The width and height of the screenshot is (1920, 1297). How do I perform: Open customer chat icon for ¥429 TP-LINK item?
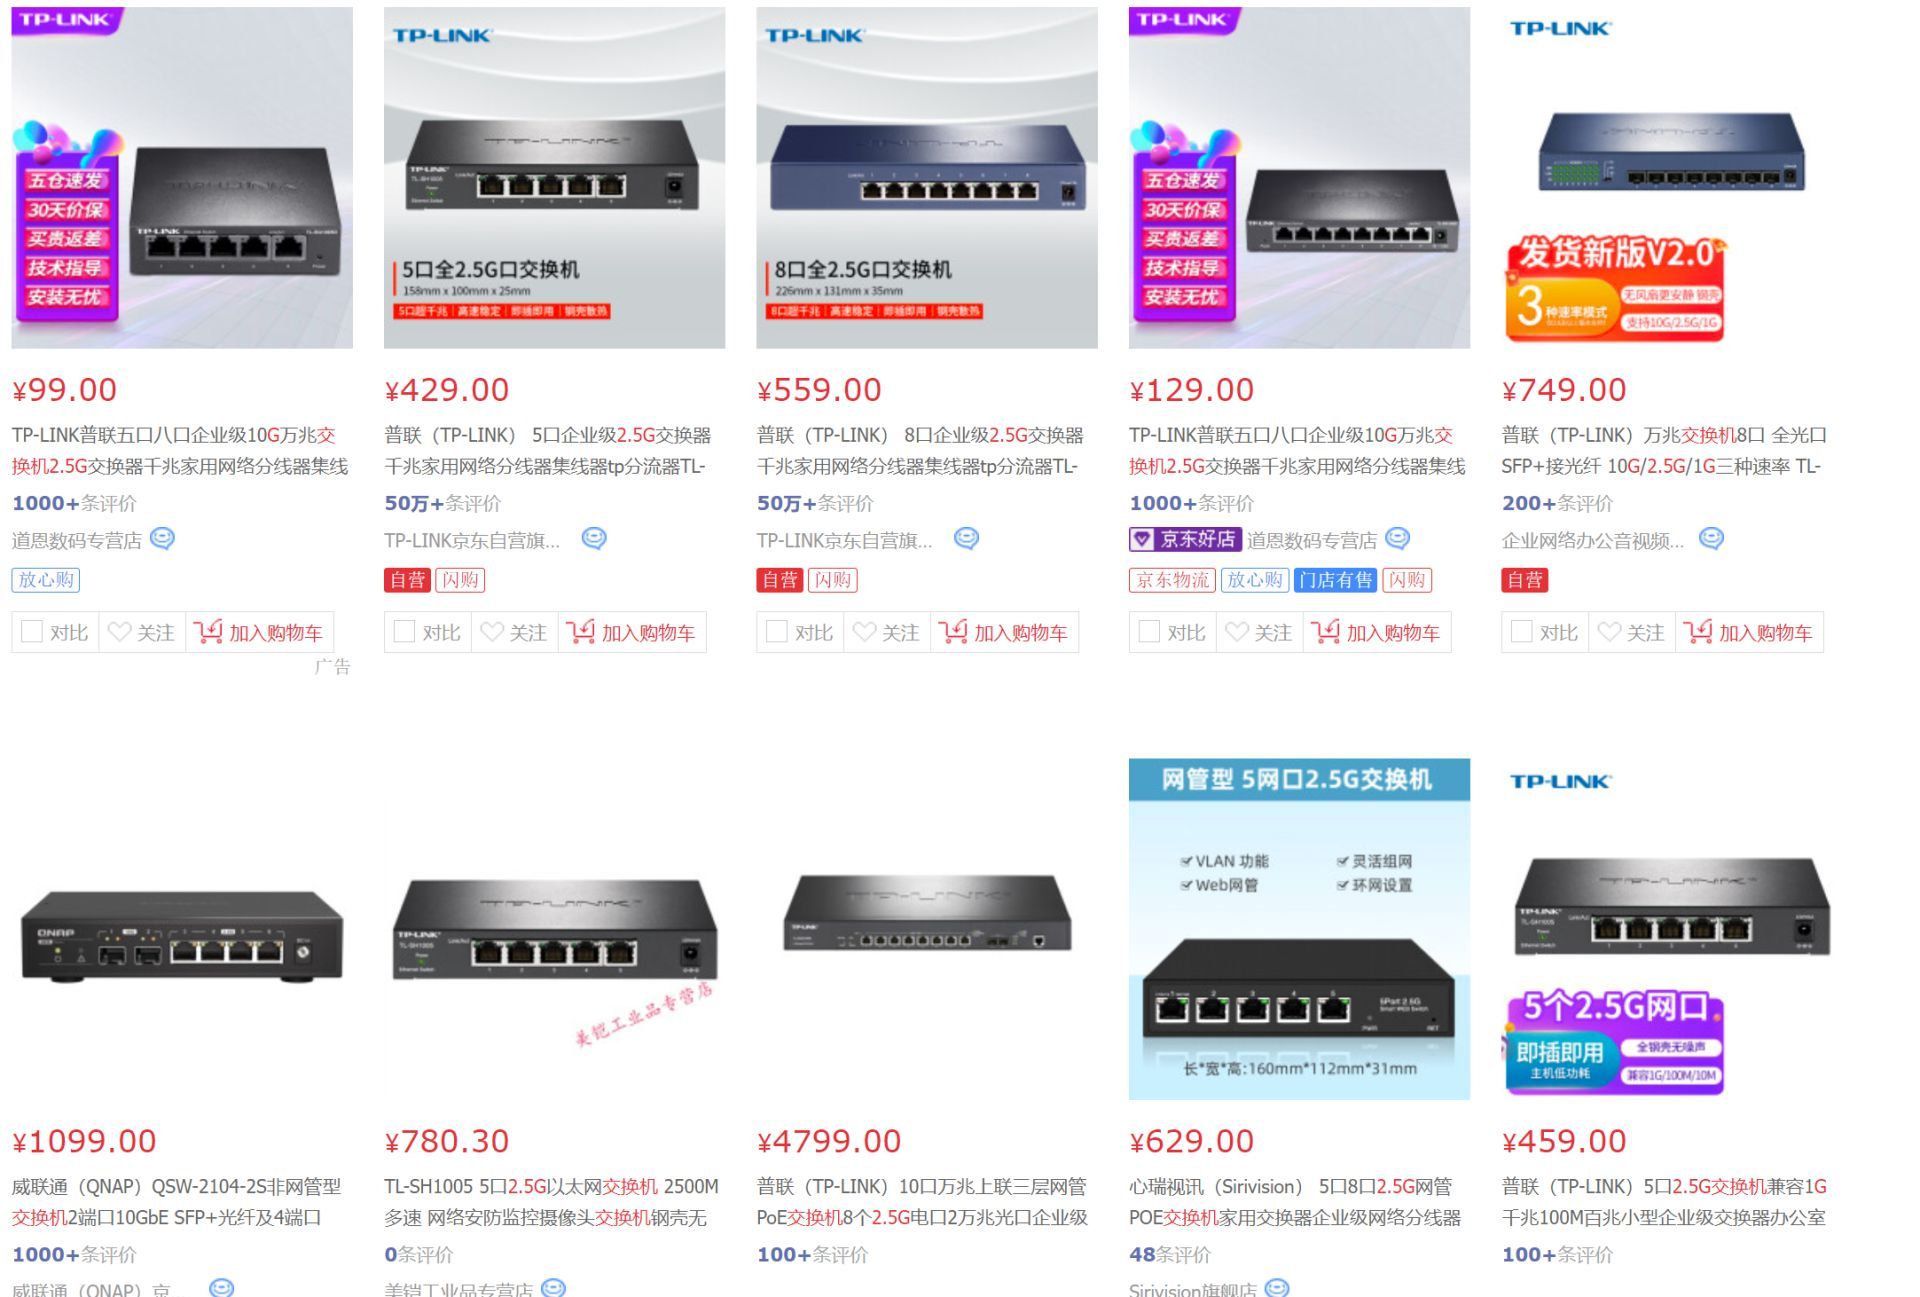594,539
